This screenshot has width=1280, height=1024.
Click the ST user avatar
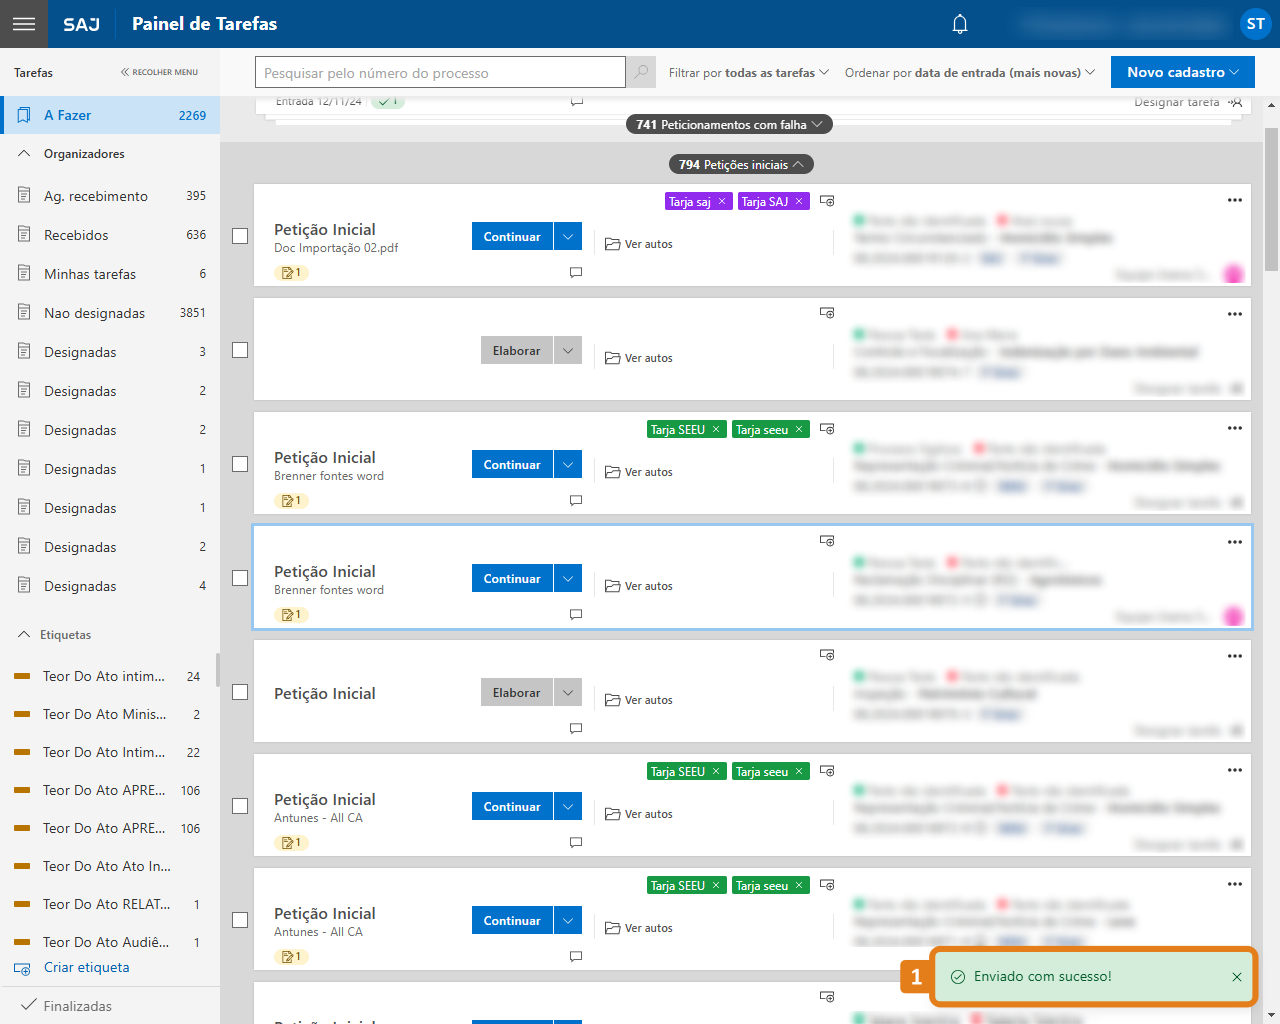tap(1255, 24)
